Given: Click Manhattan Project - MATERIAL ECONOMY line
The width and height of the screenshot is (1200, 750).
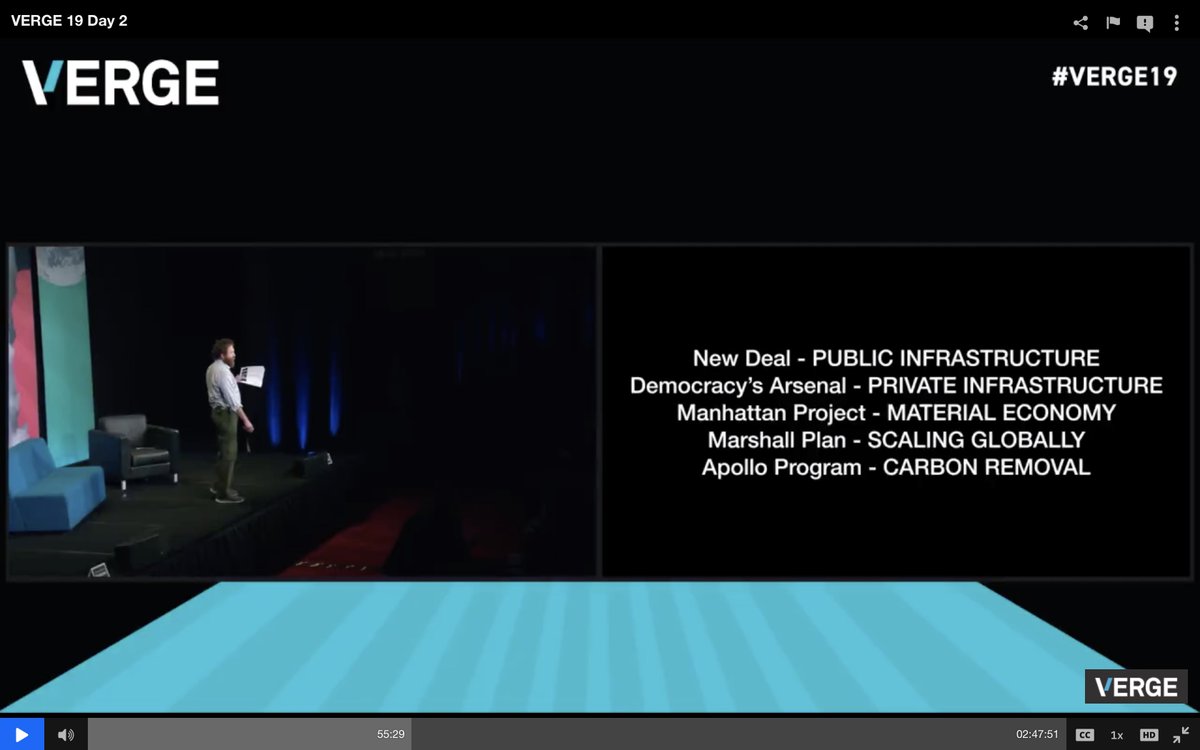Looking at the screenshot, I should [896, 412].
